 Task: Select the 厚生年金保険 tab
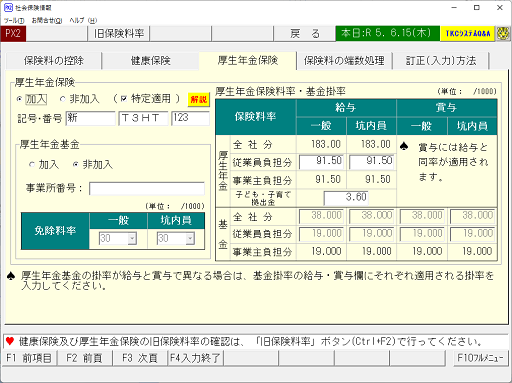[x=248, y=60]
